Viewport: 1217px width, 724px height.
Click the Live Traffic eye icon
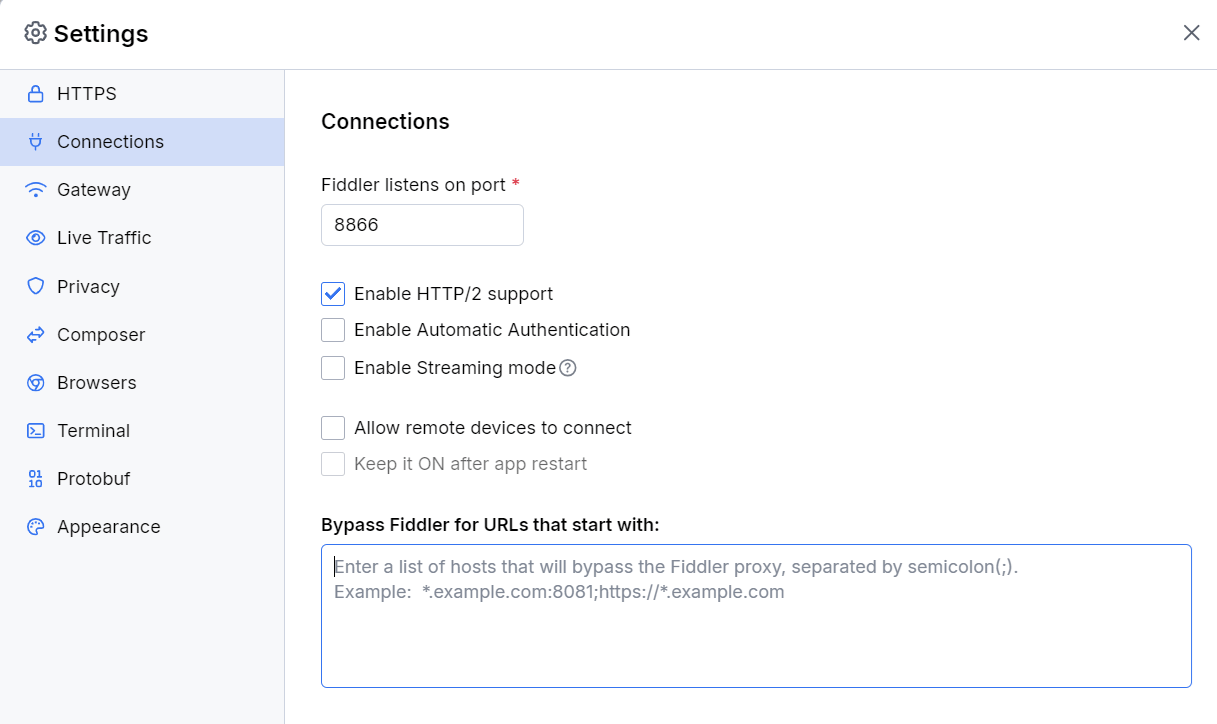tap(34, 237)
